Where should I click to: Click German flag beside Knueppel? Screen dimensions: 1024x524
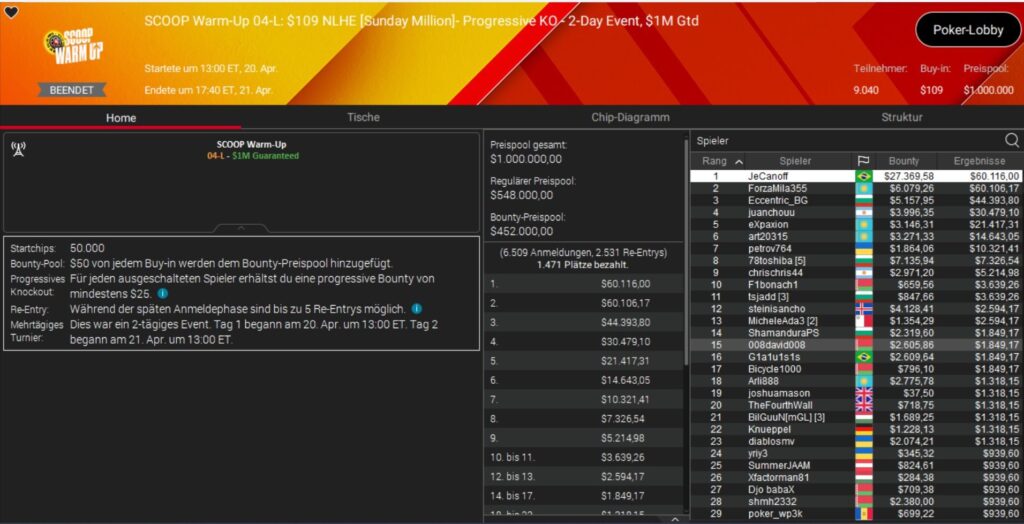(x=863, y=429)
